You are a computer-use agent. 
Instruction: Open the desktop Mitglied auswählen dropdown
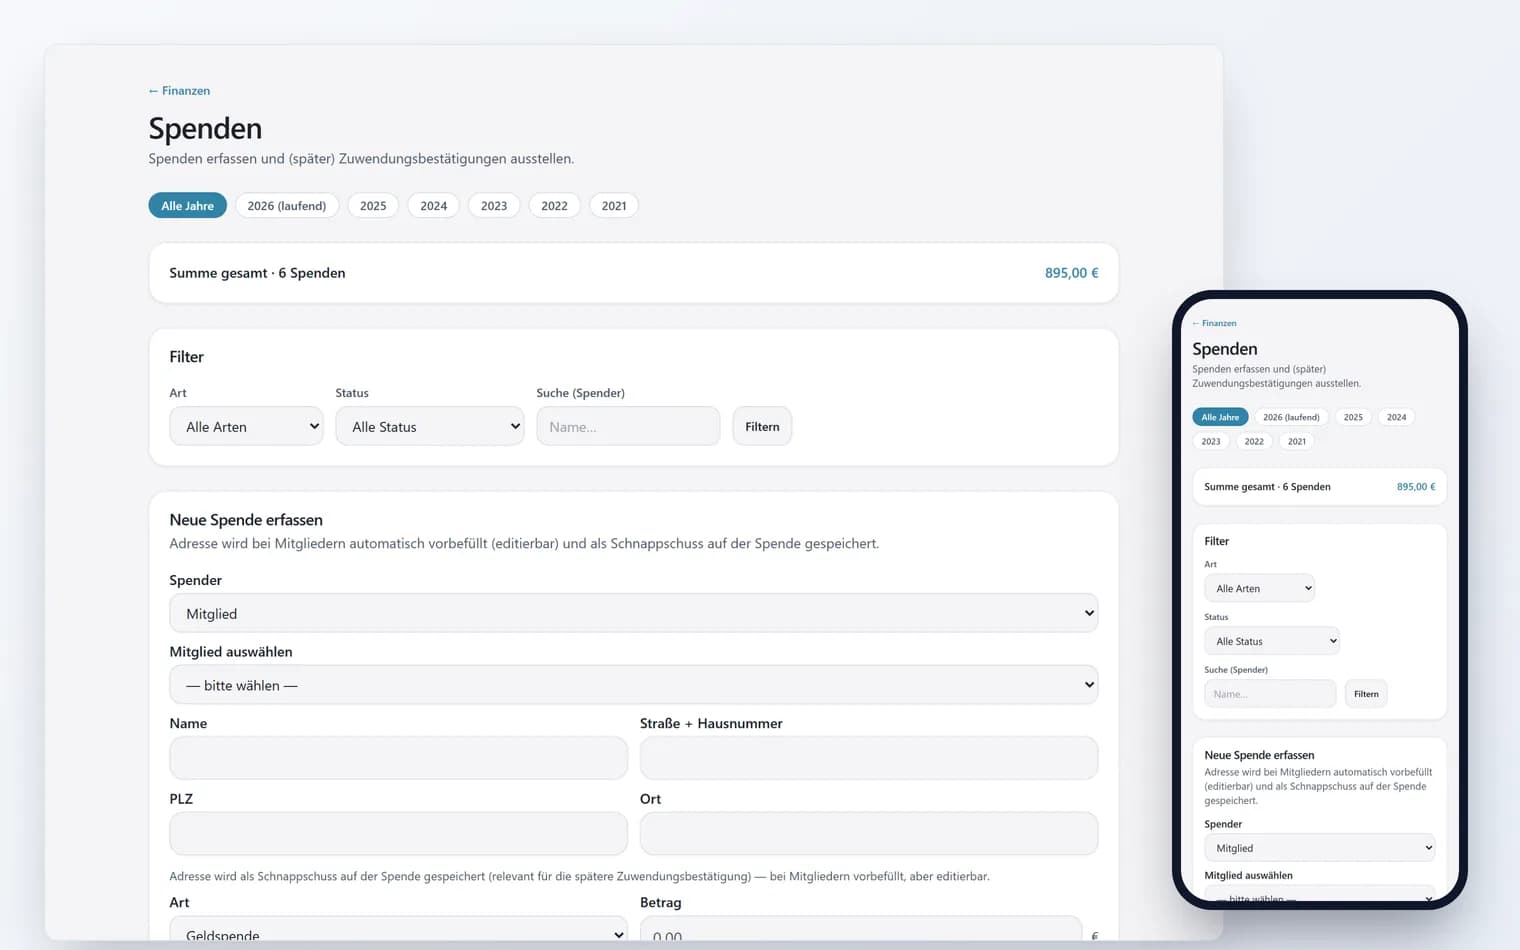click(x=634, y=685)
